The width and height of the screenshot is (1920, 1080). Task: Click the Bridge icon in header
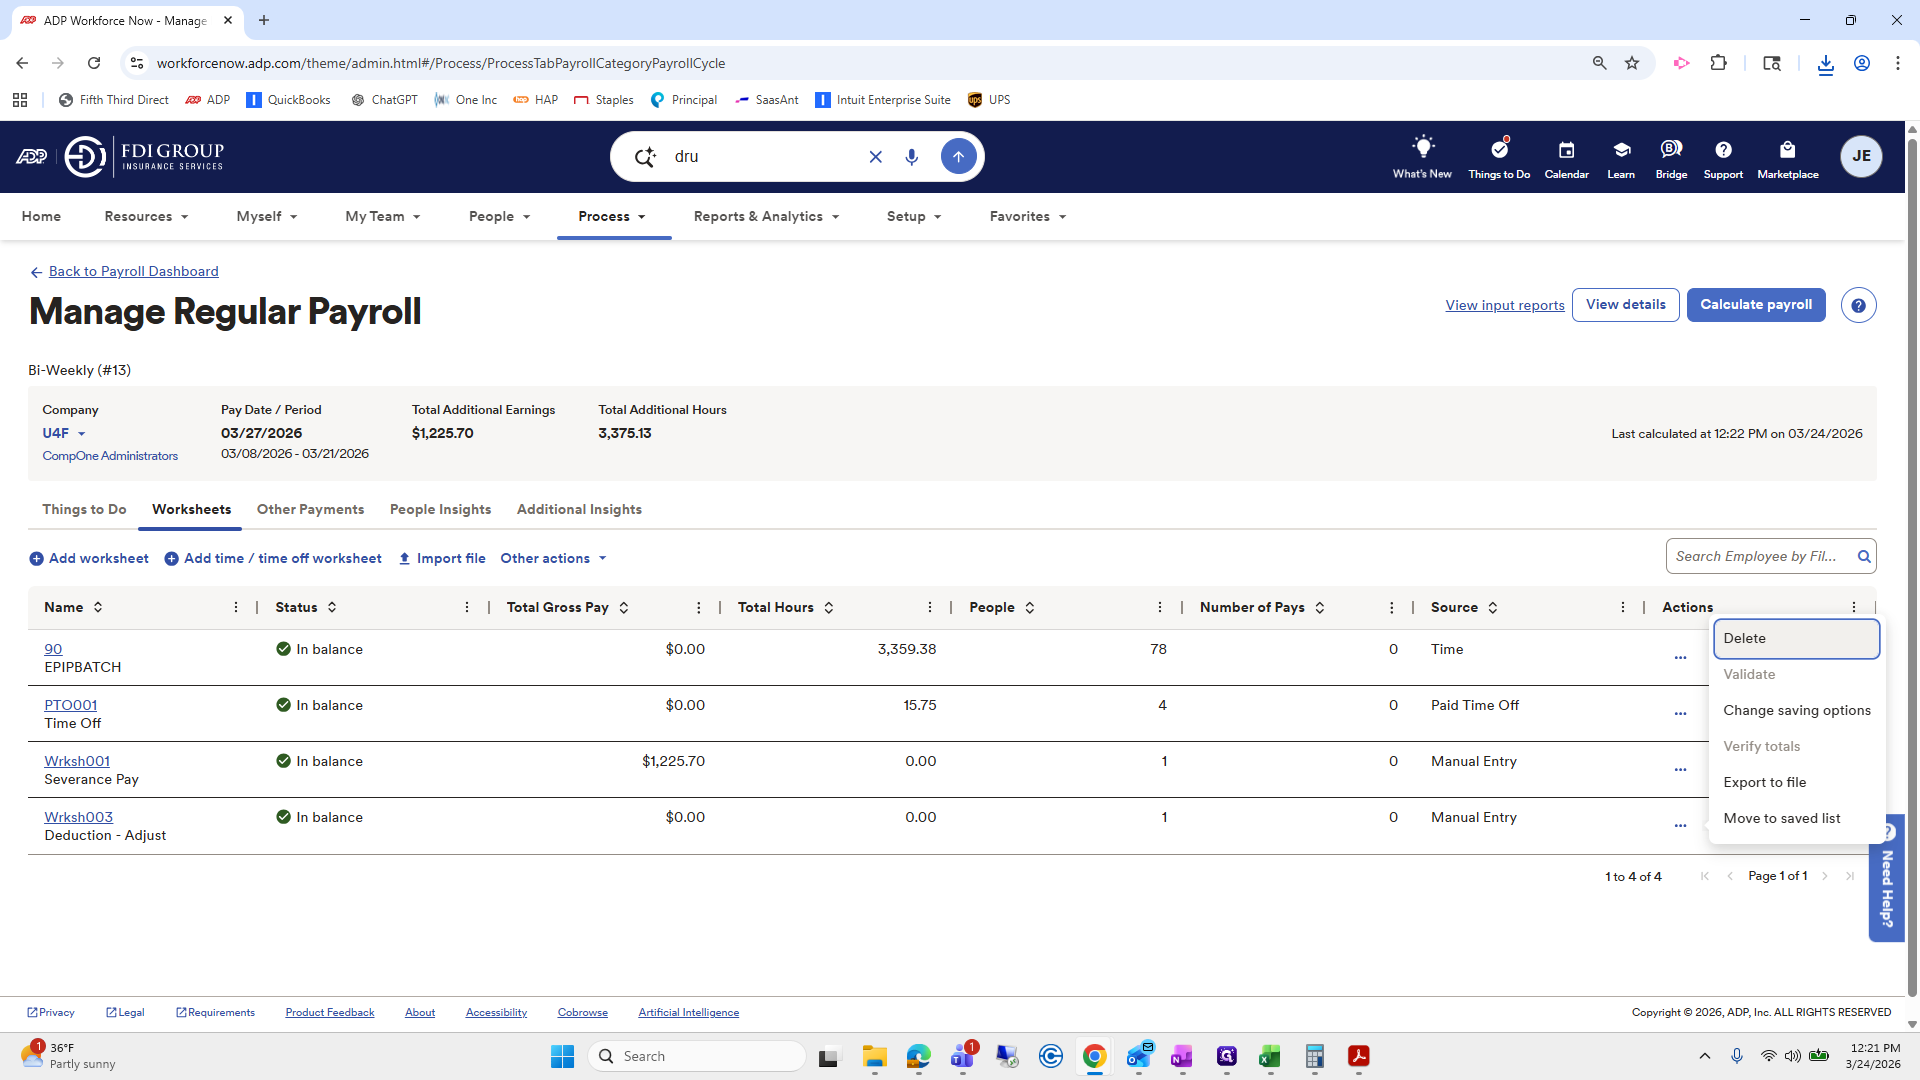click(1670, 149)
